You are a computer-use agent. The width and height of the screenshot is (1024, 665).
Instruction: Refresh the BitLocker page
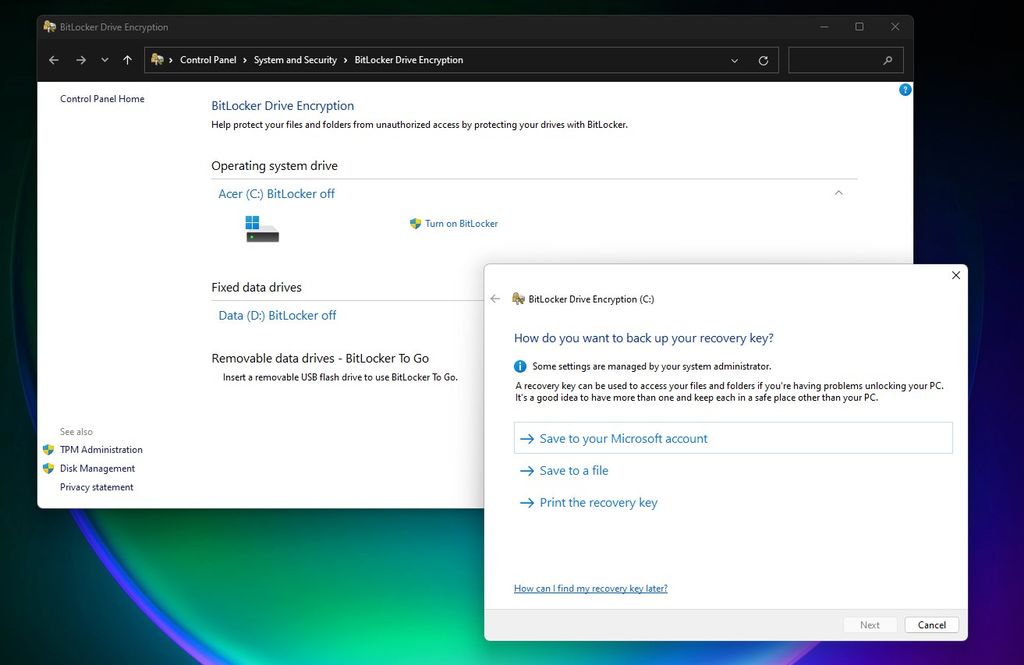pos(764,60)
